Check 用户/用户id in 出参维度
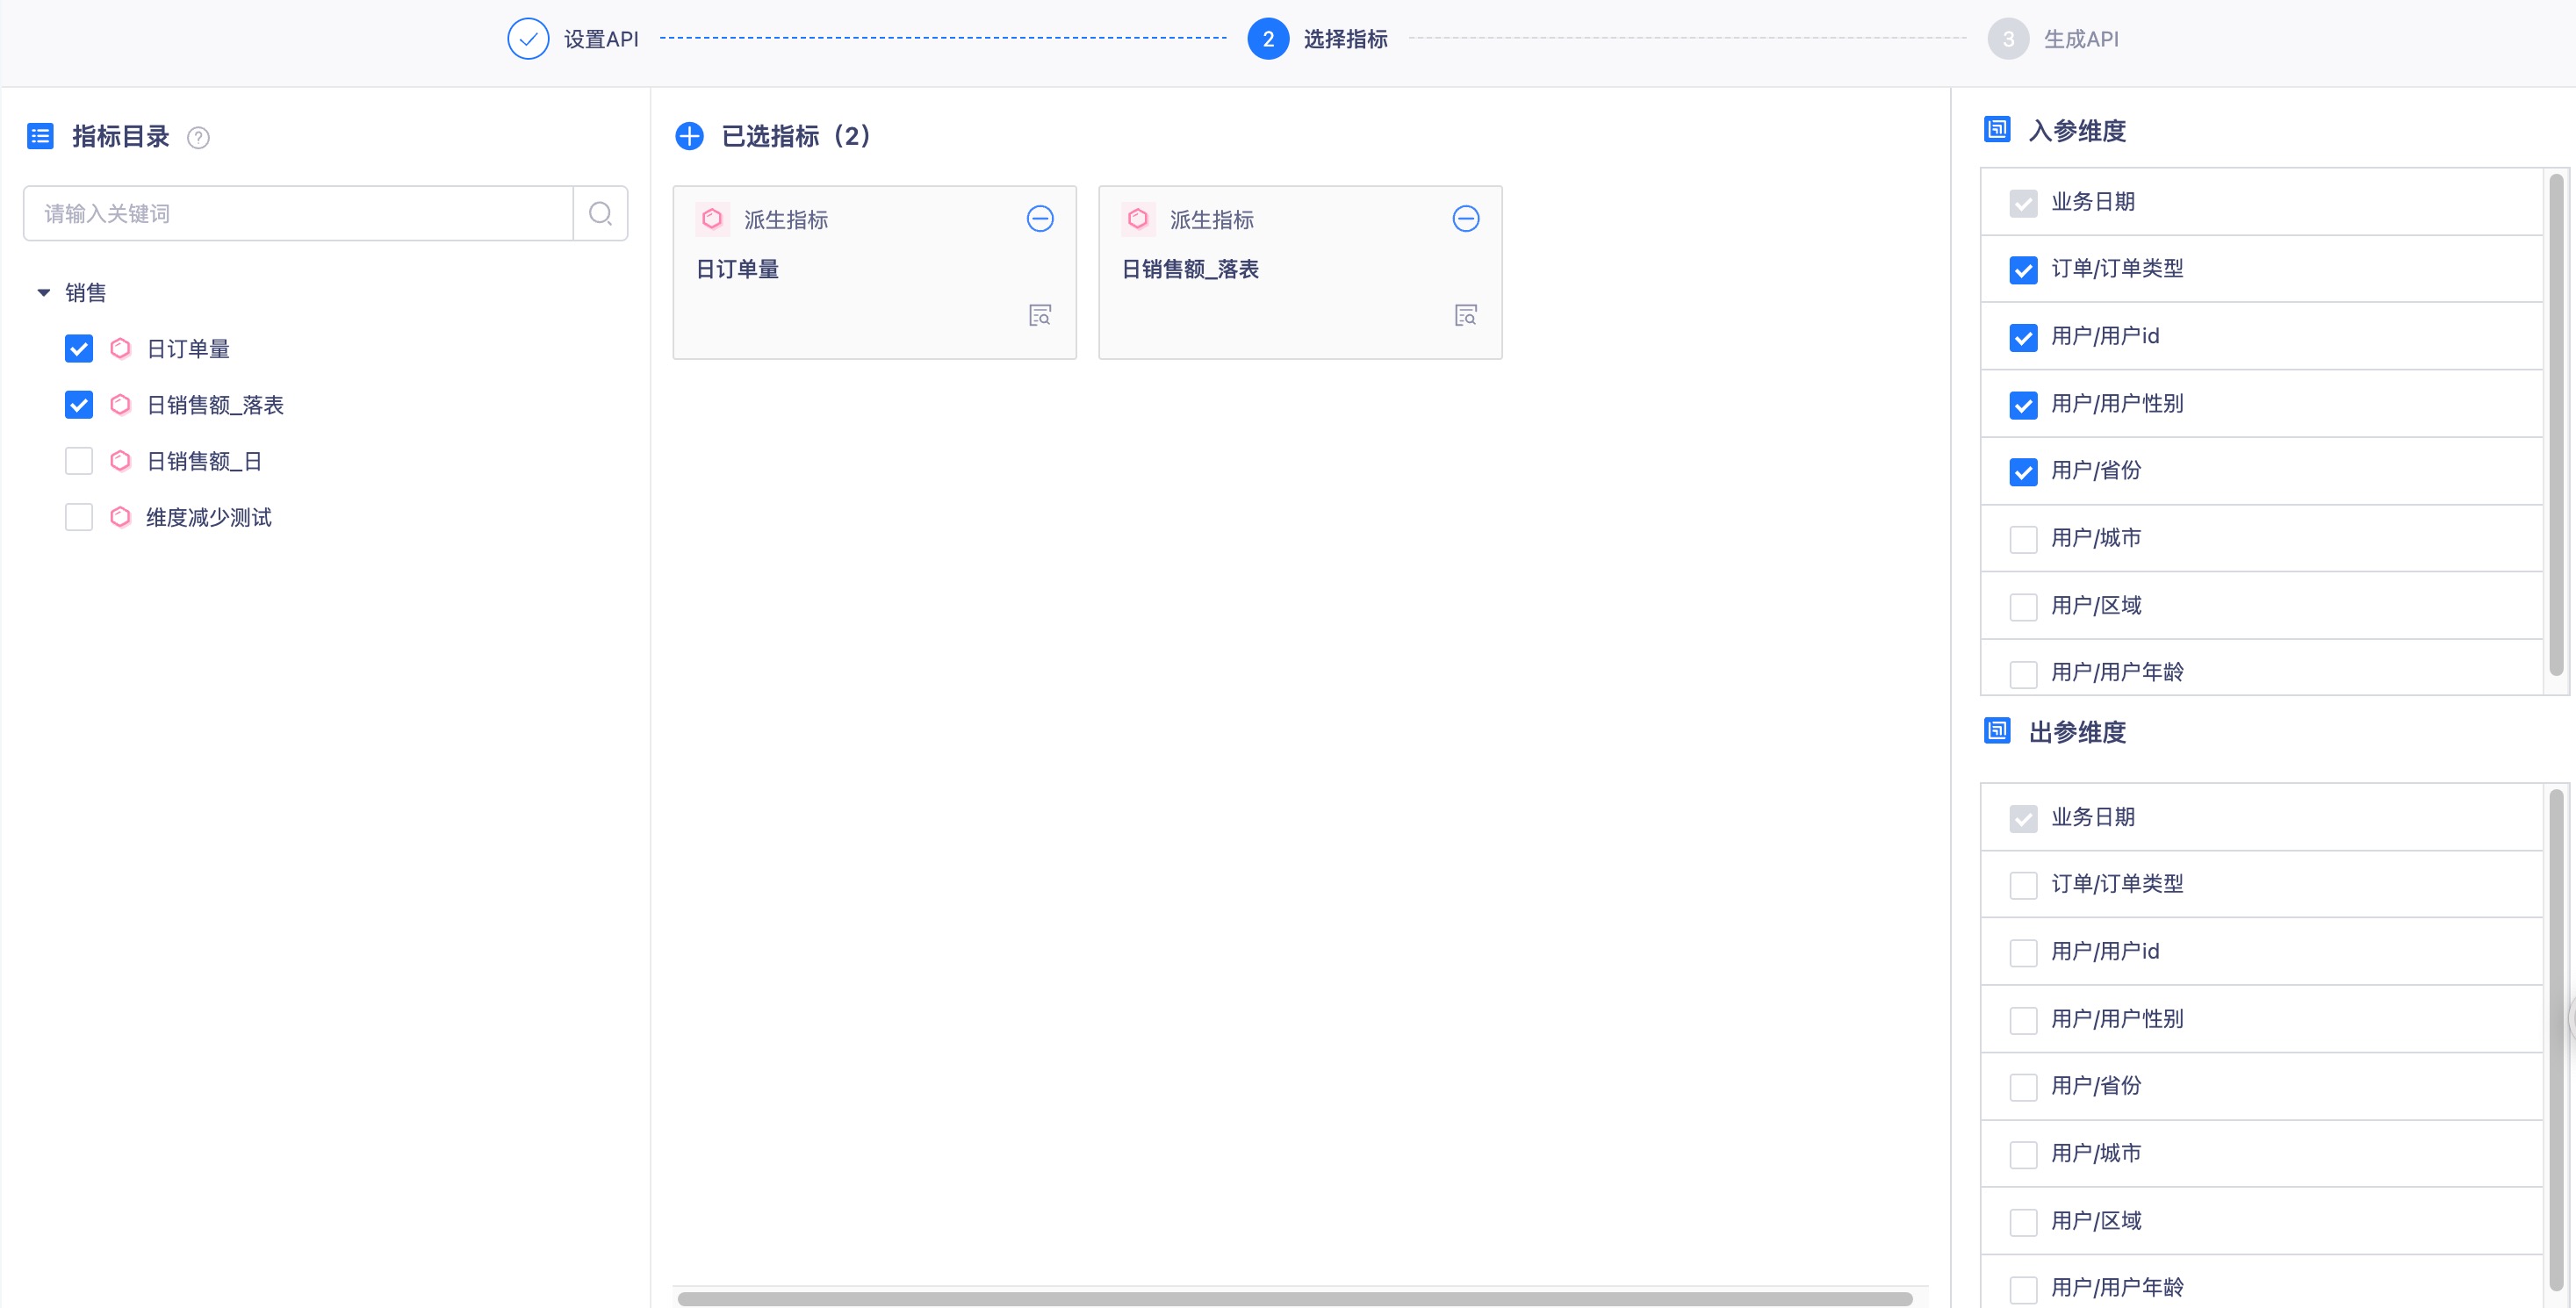 coord(2023,952)
